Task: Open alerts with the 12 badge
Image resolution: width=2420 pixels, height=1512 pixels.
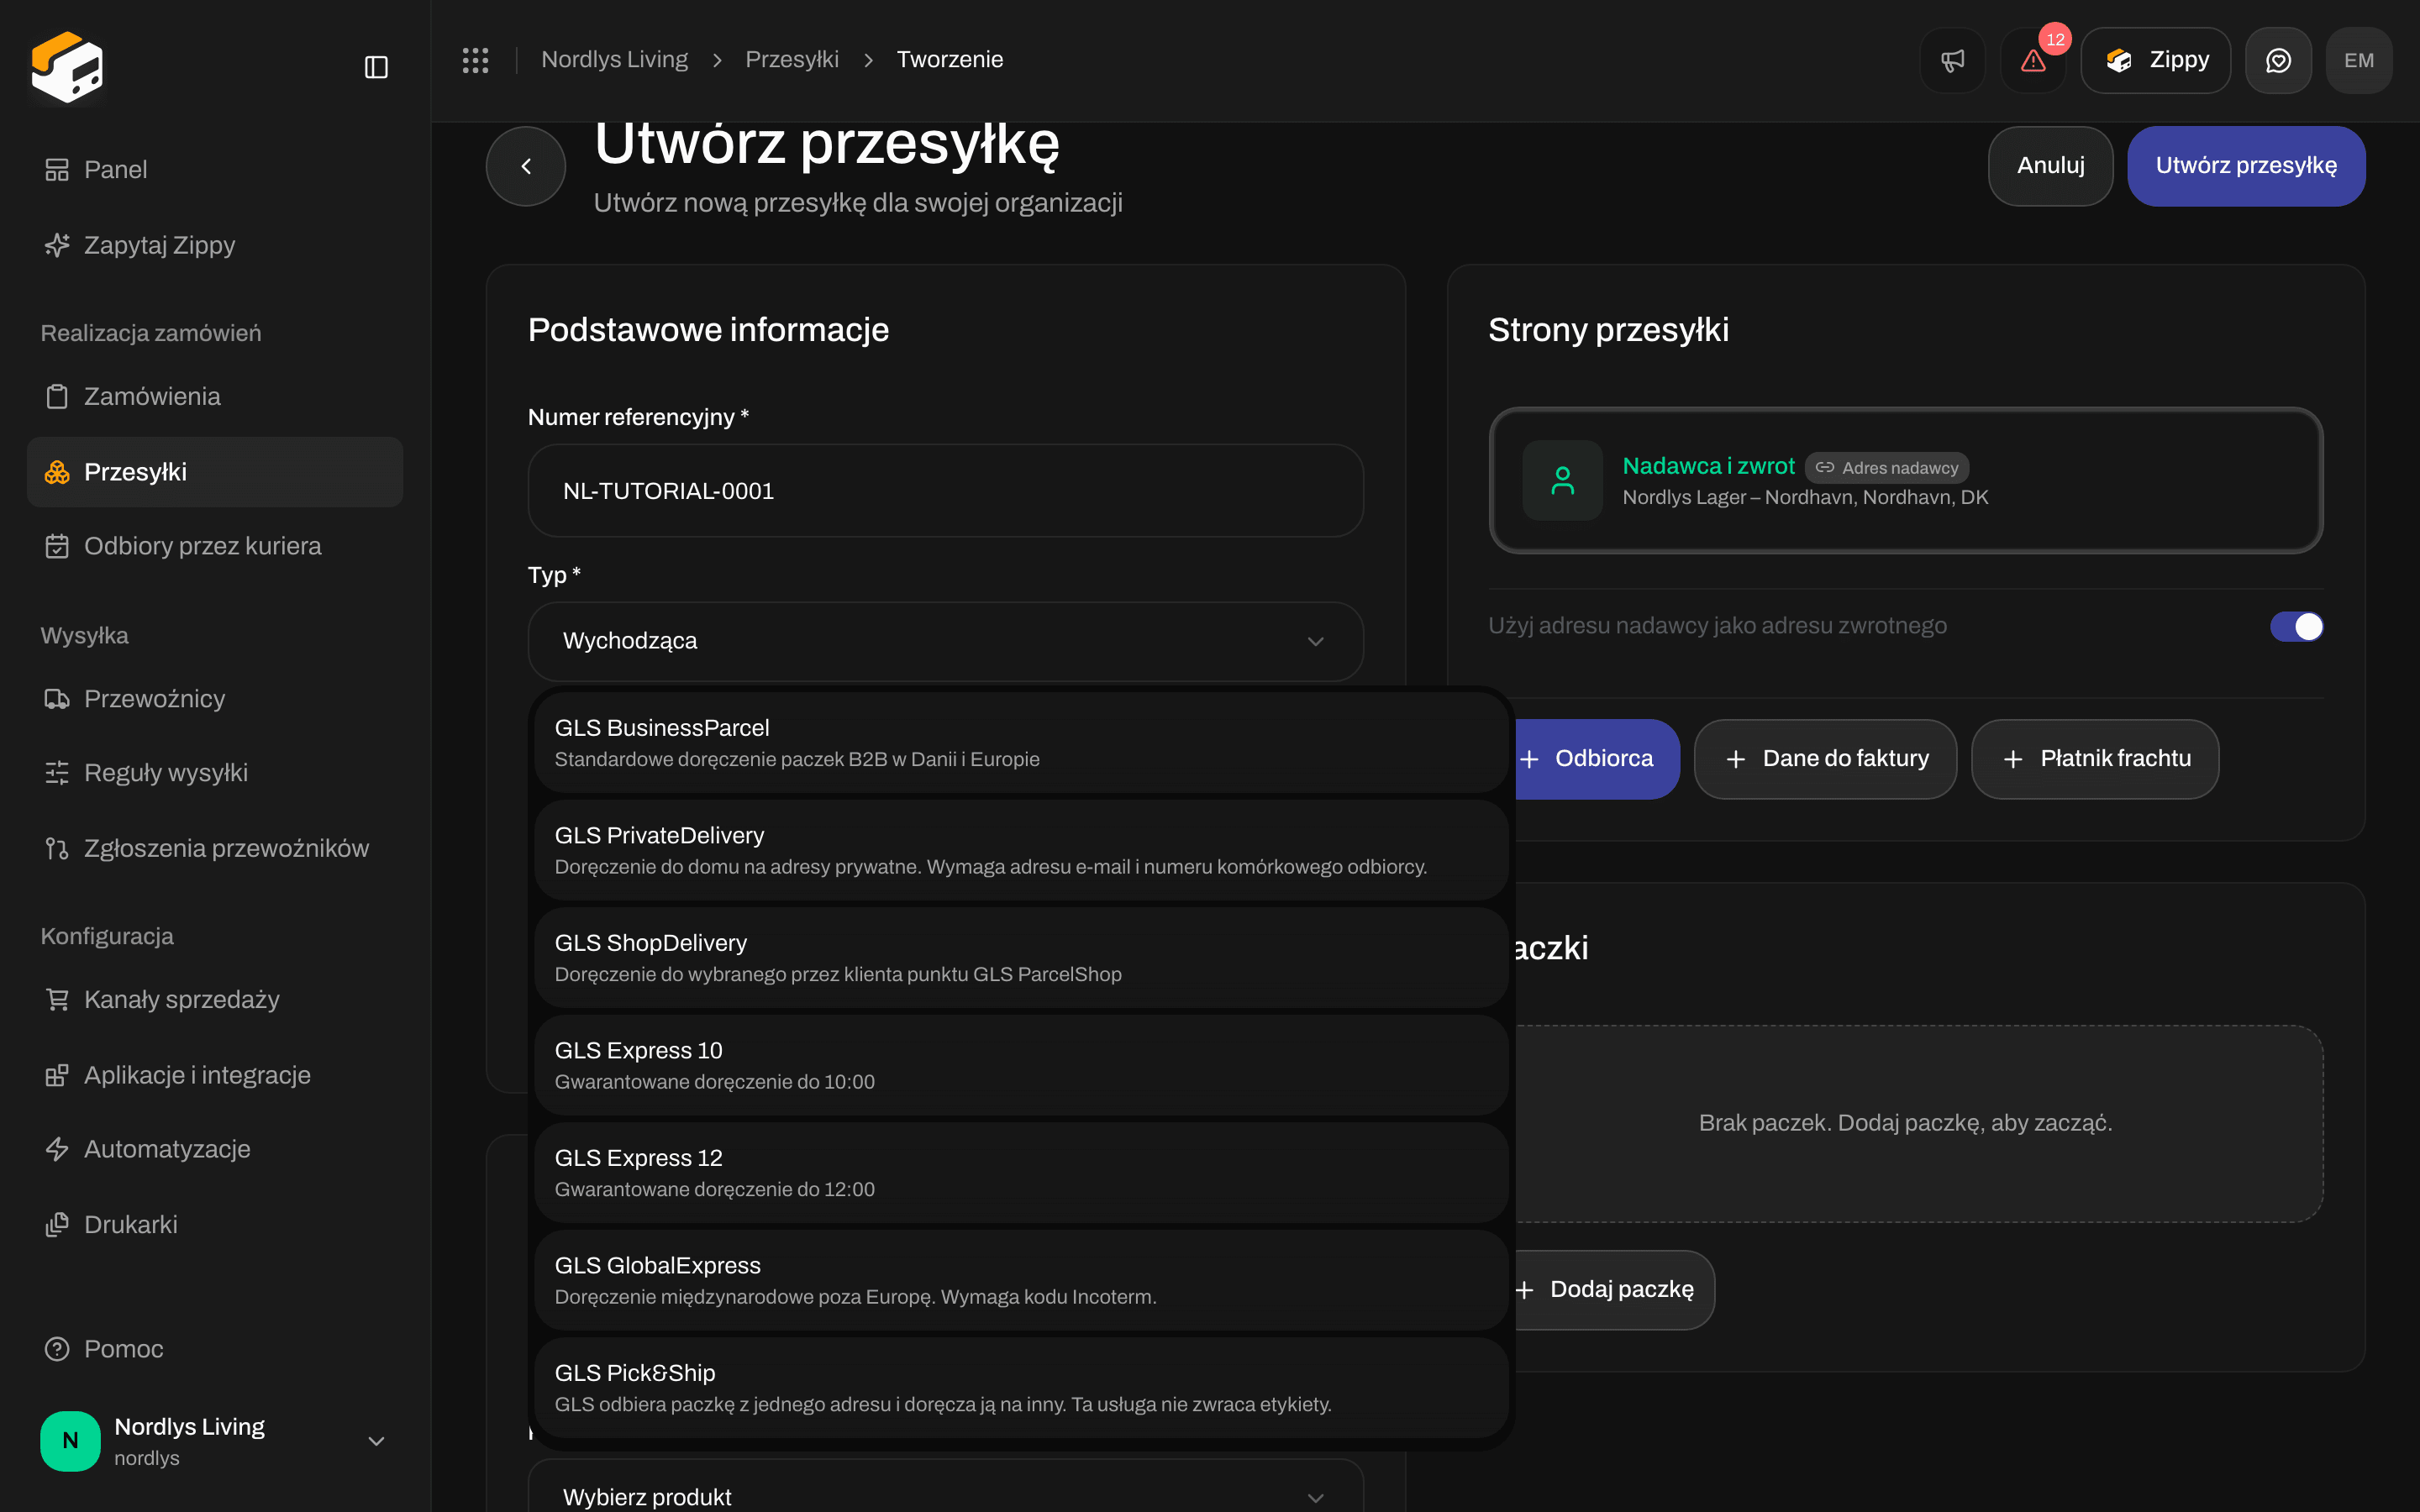Action: click(x=2033, y=60)
